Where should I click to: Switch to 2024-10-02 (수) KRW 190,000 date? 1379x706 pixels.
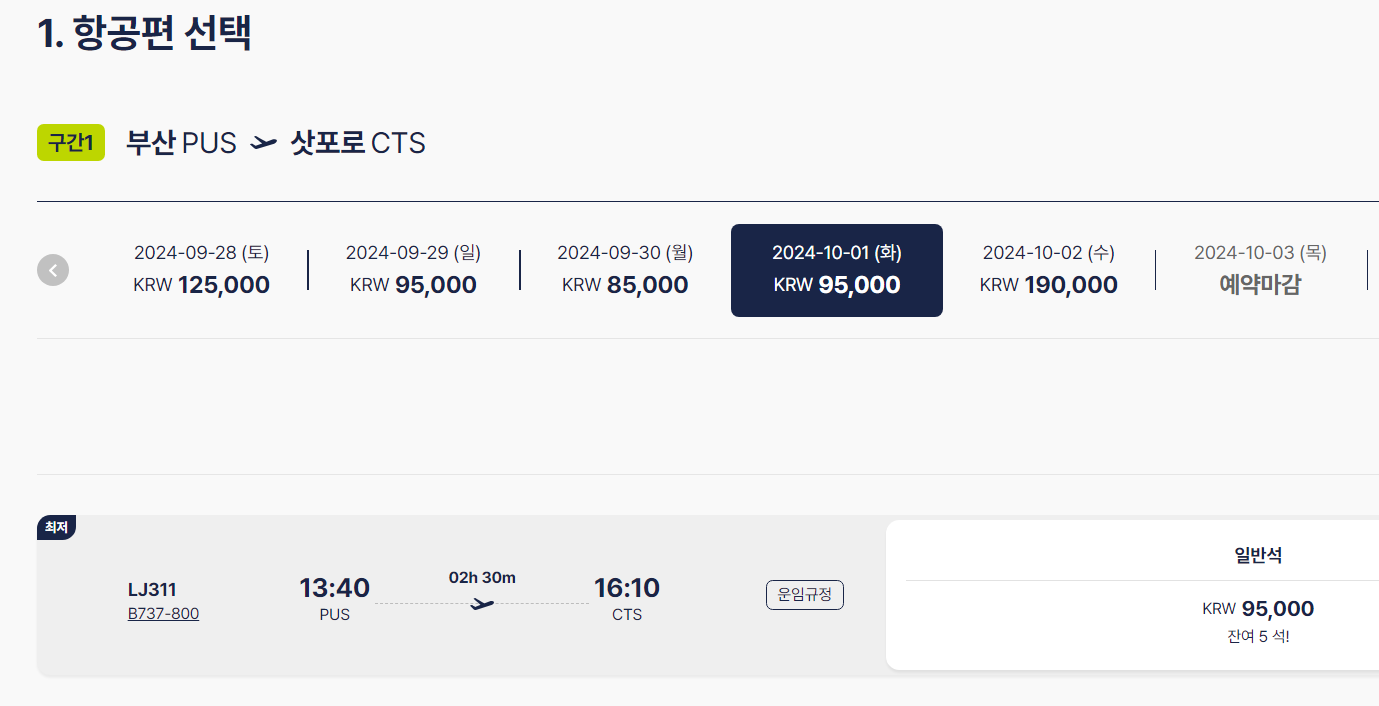[x=1049, y=270]
